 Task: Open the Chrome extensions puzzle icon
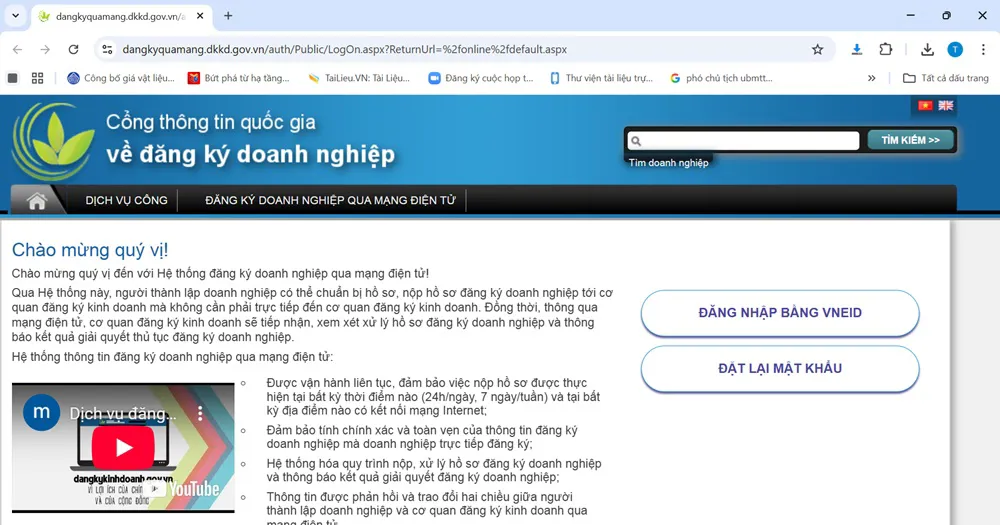pos(885,49)
